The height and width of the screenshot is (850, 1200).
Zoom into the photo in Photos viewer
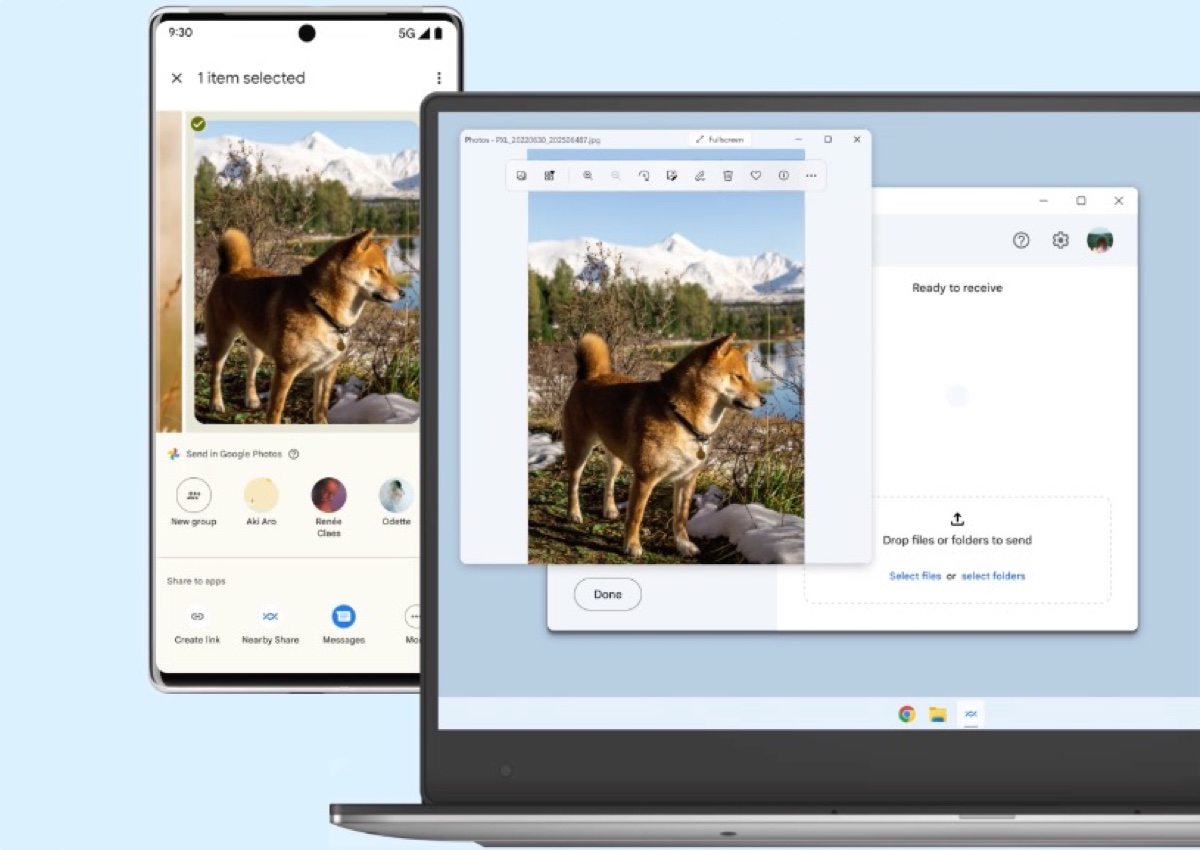588,175
